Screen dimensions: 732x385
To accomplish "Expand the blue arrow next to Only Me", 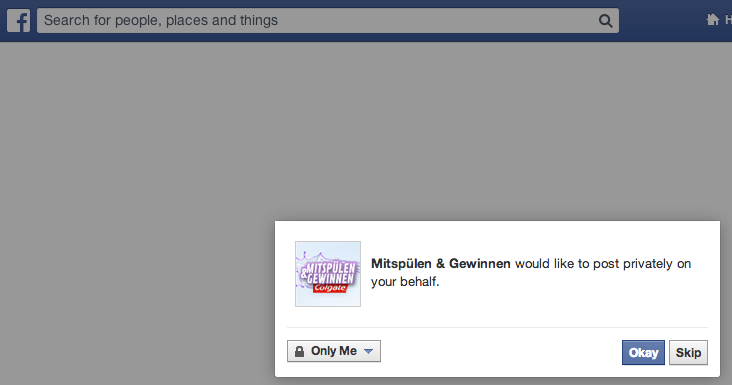I will 368,351.
